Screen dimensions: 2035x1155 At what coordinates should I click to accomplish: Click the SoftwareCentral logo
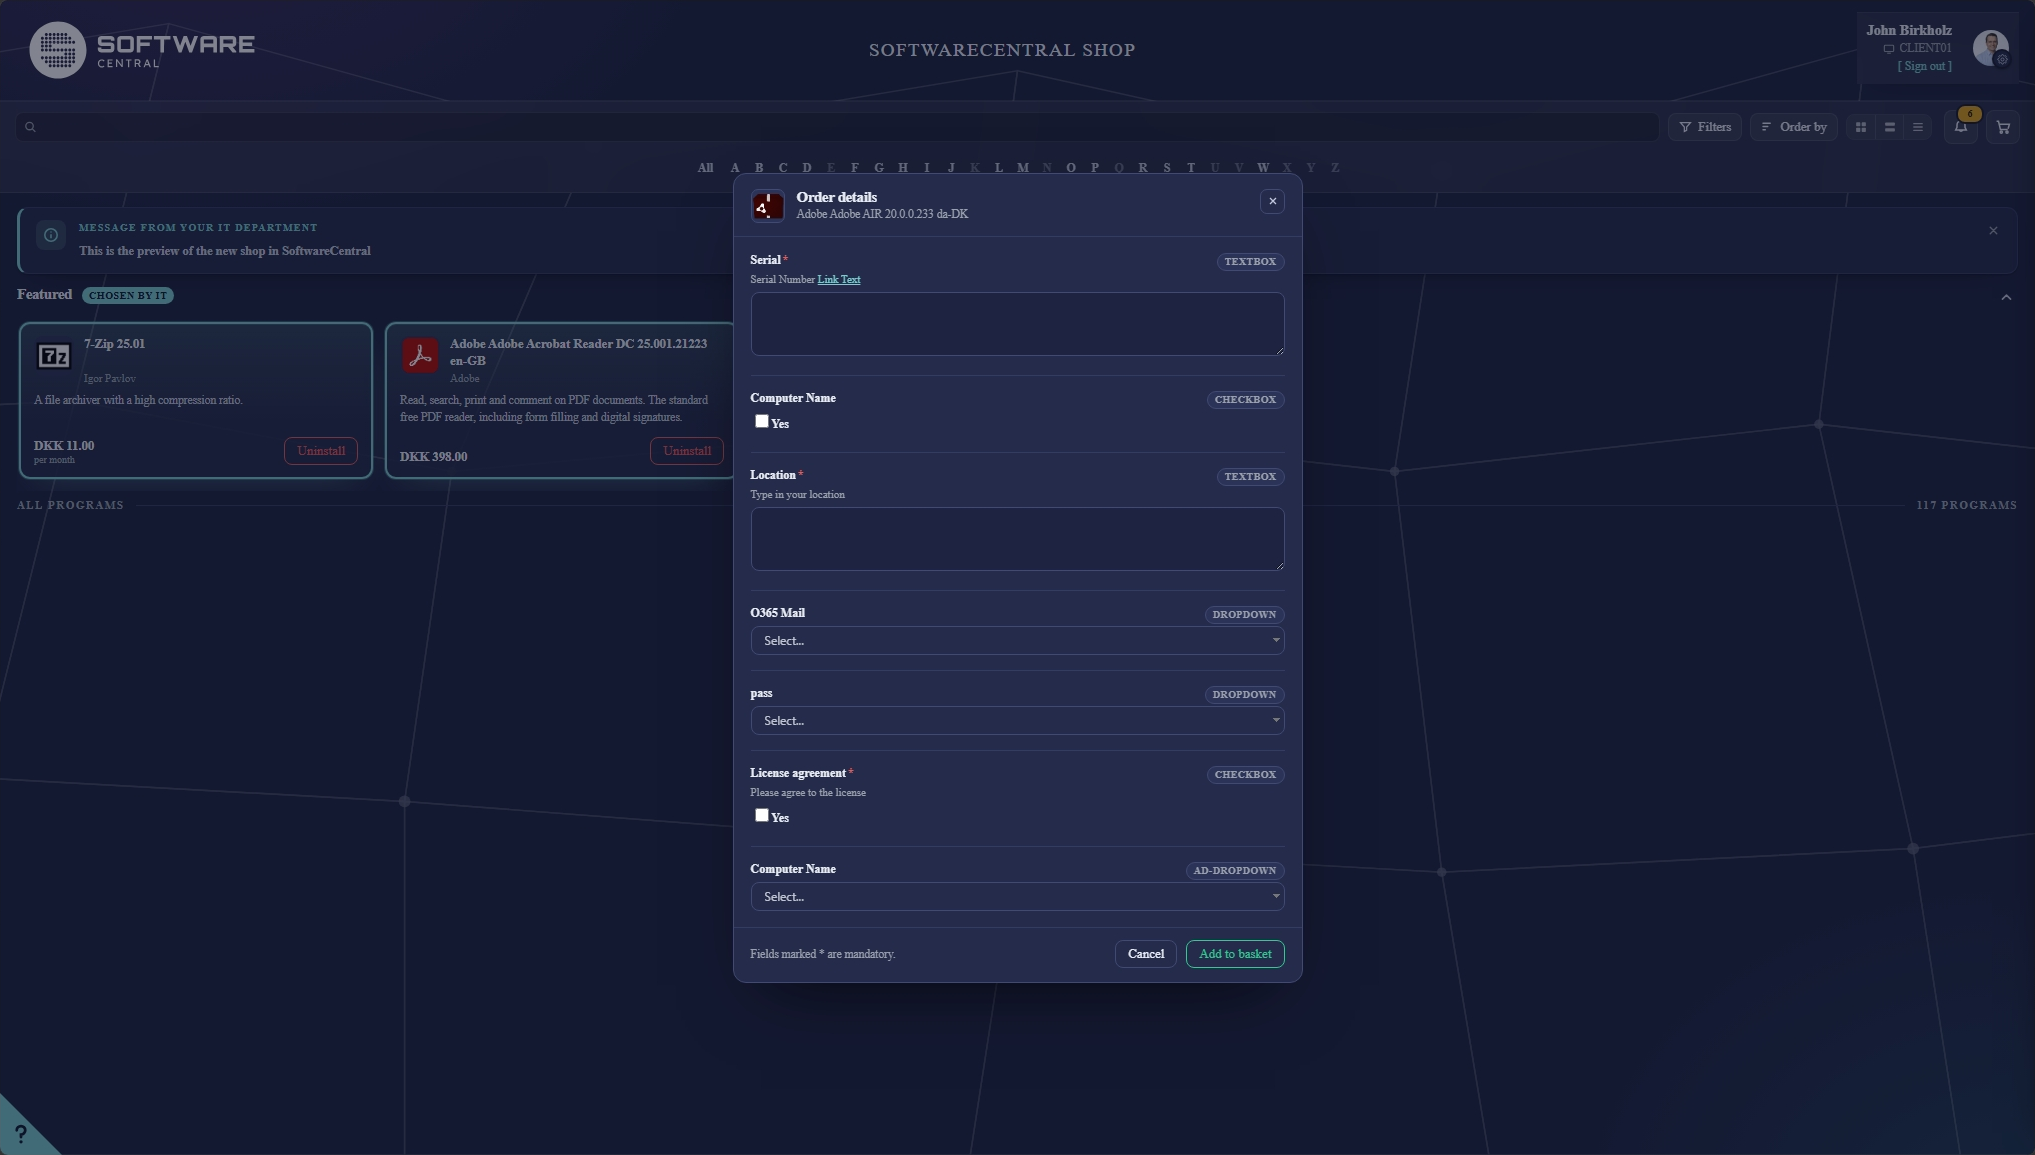(x=142, y=50)
